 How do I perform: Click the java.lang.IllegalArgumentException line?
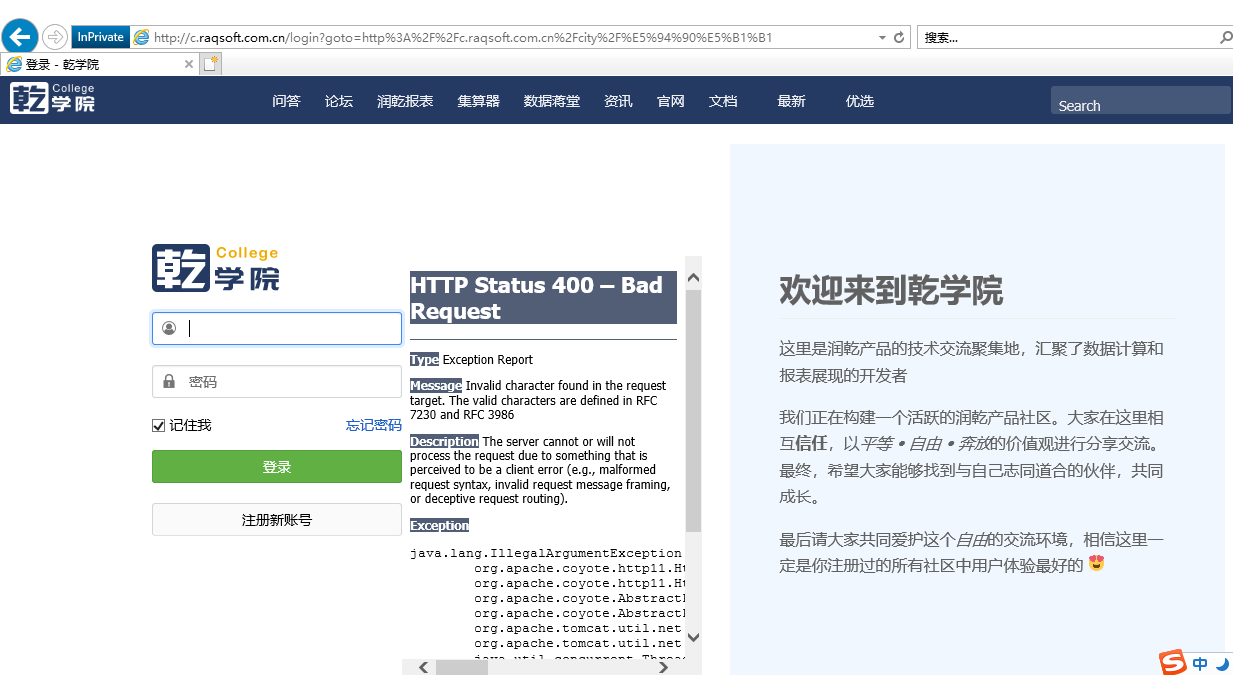(x=546, y=553)
